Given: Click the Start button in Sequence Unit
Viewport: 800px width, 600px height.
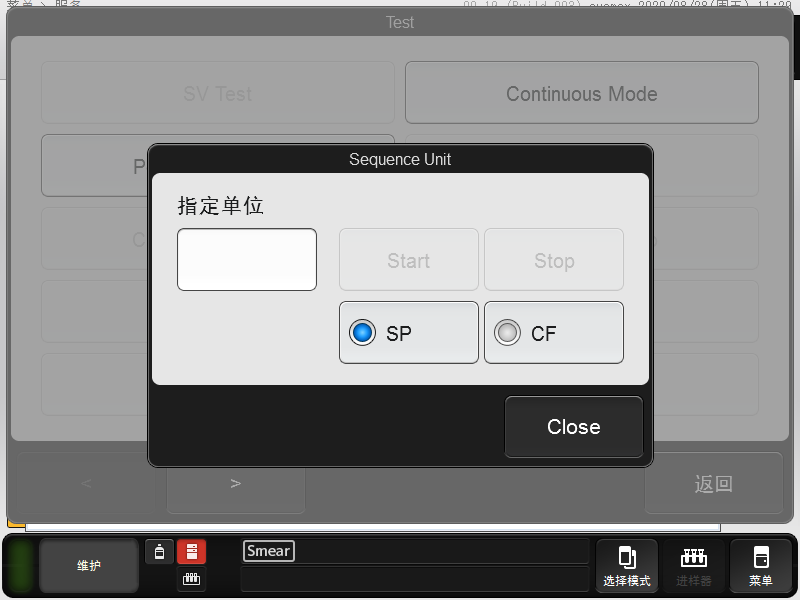Looking at the screenshot, I should (409, 260).
